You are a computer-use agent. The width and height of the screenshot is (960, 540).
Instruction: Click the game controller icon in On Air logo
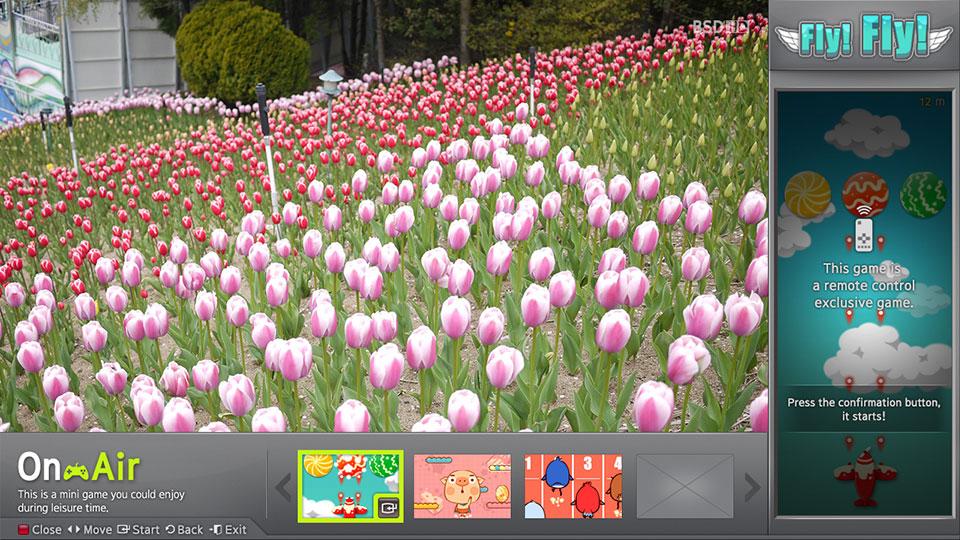pyautogui.click(x=75, y=471)
